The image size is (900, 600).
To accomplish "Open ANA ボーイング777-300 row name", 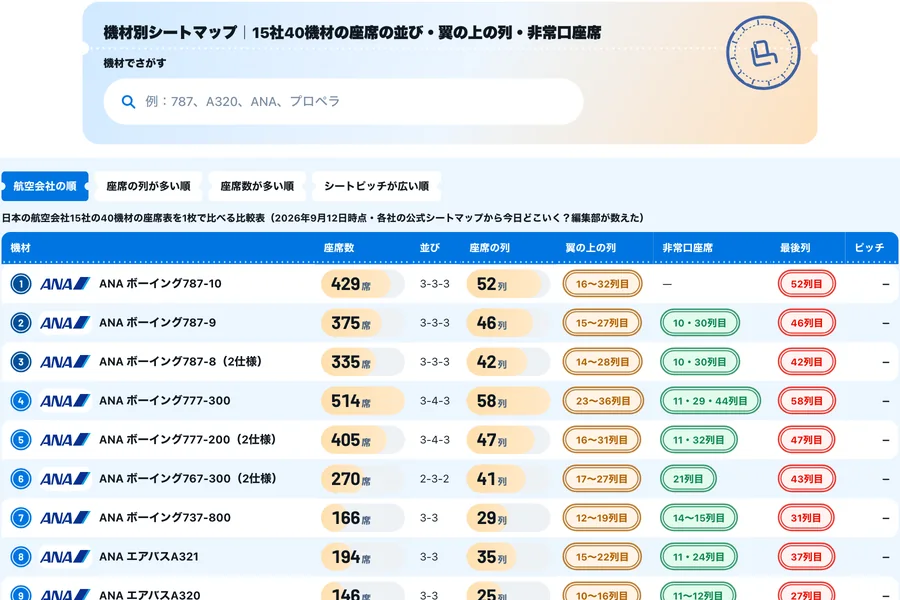I will 165,401.
